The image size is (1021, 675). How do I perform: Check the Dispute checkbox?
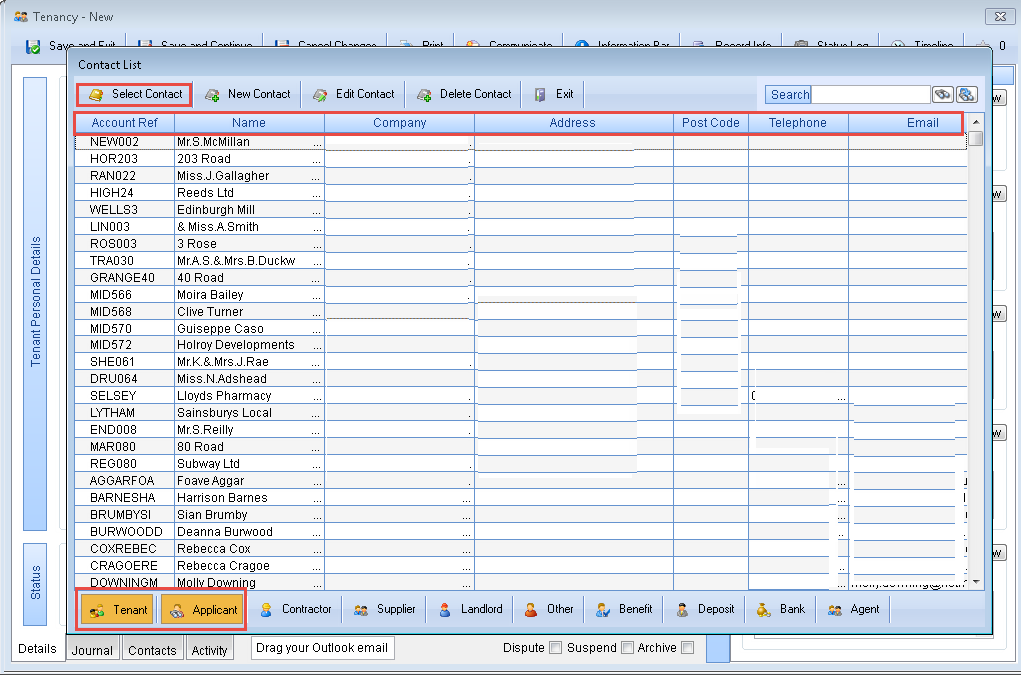coord(555,648)
